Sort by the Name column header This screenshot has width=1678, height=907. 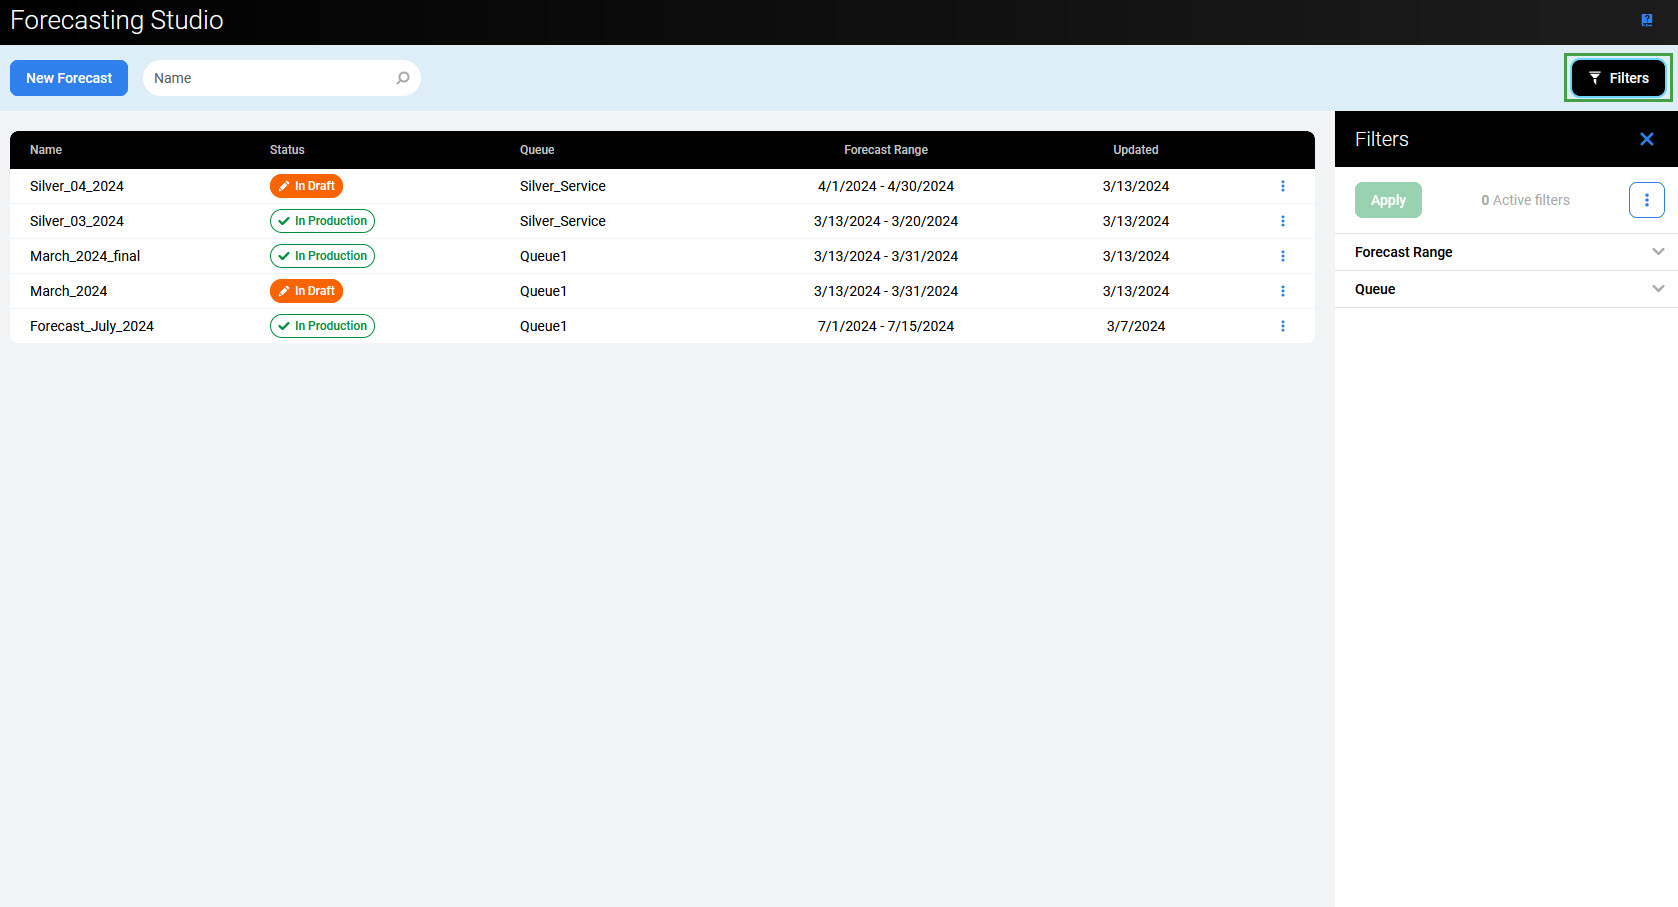point(46,150)
